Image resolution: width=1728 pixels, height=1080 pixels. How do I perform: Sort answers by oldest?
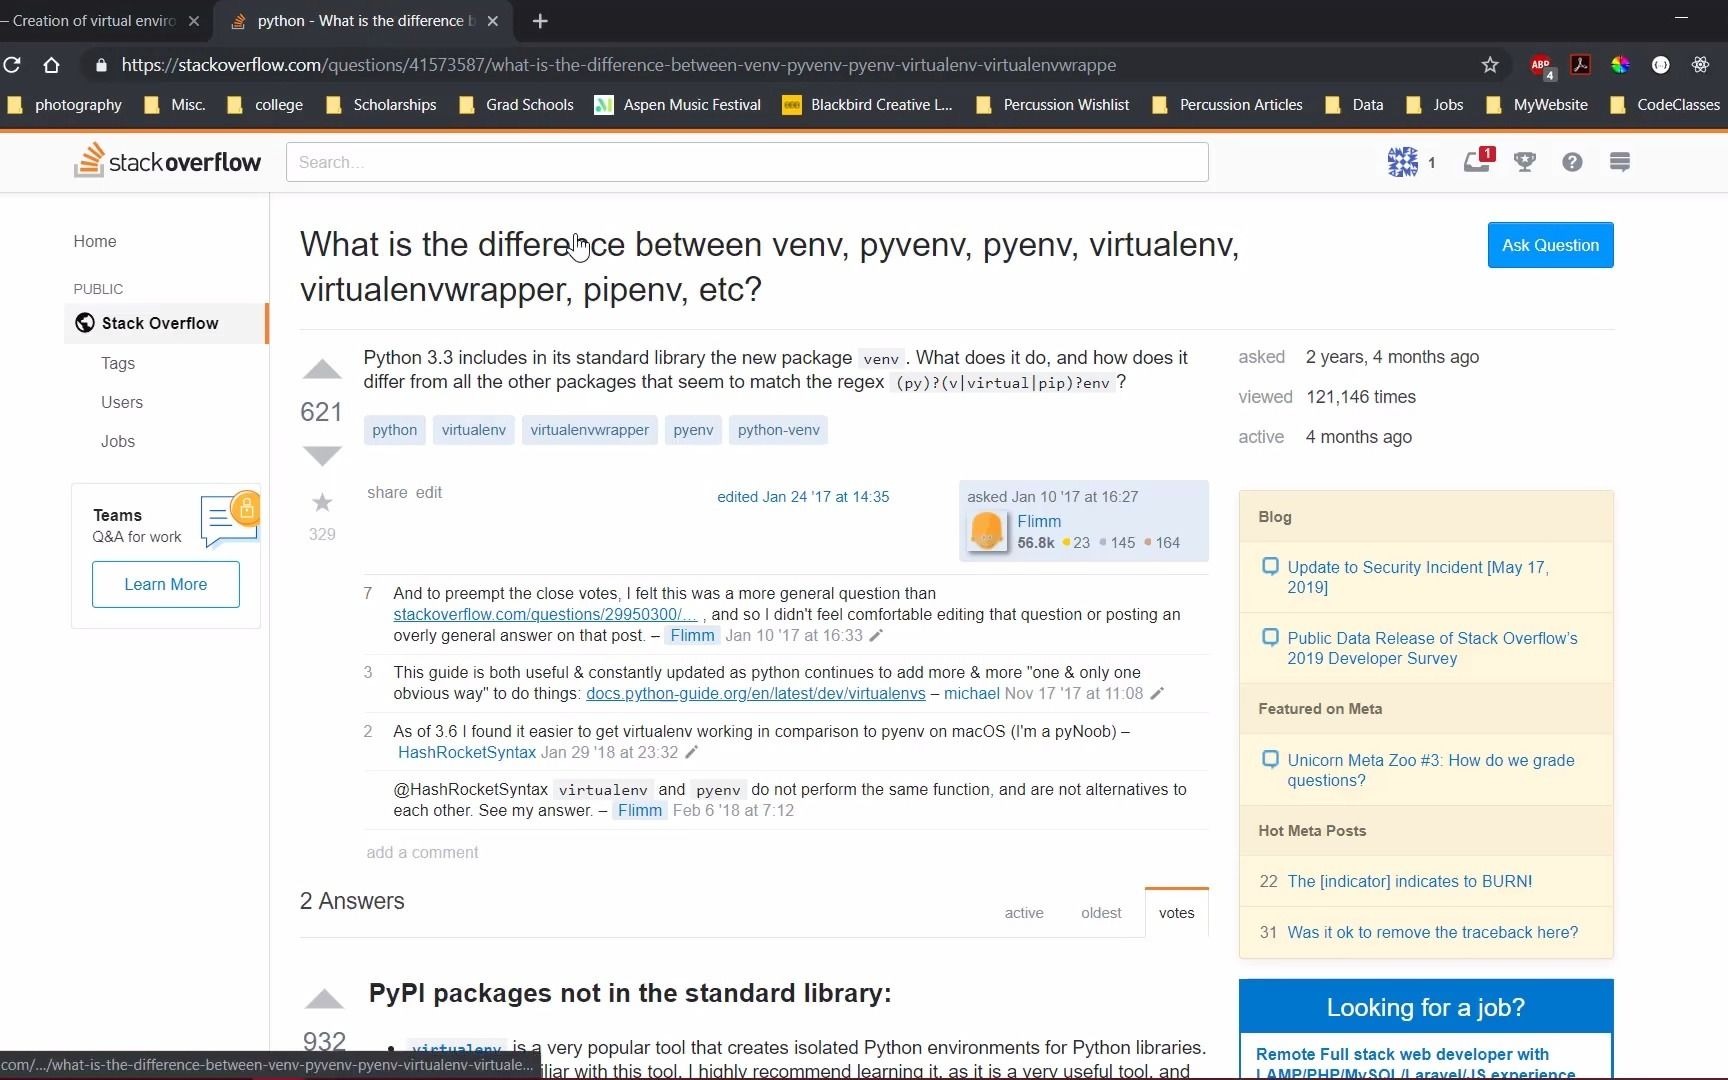1101,913
